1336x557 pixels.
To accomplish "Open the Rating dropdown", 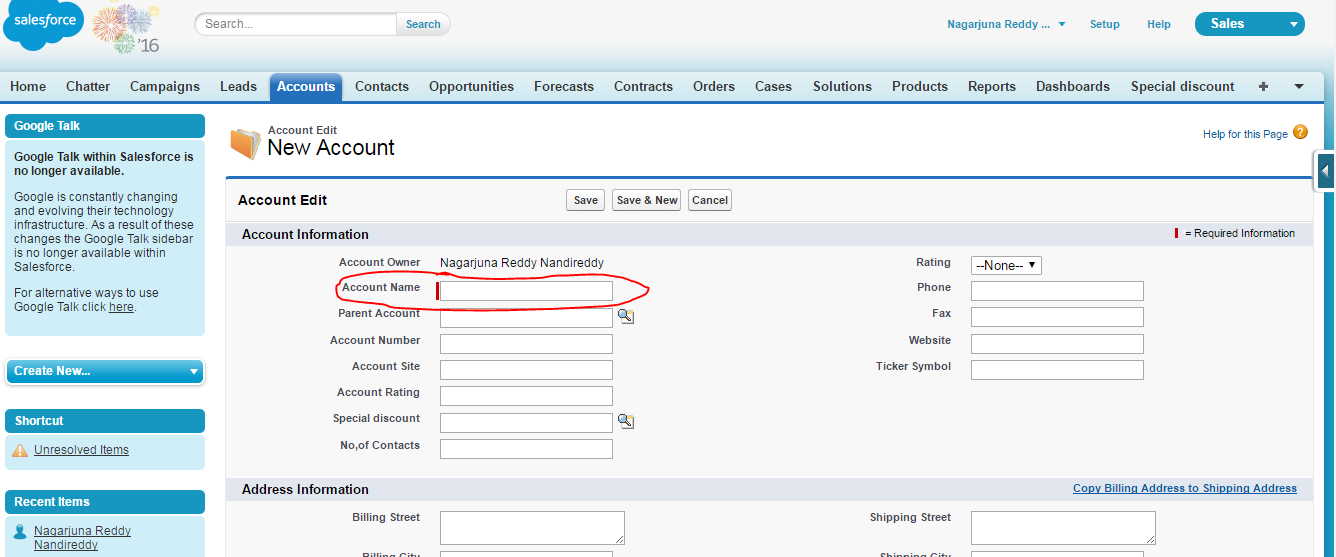I will pyautogui.click(x=1006, y=265).
